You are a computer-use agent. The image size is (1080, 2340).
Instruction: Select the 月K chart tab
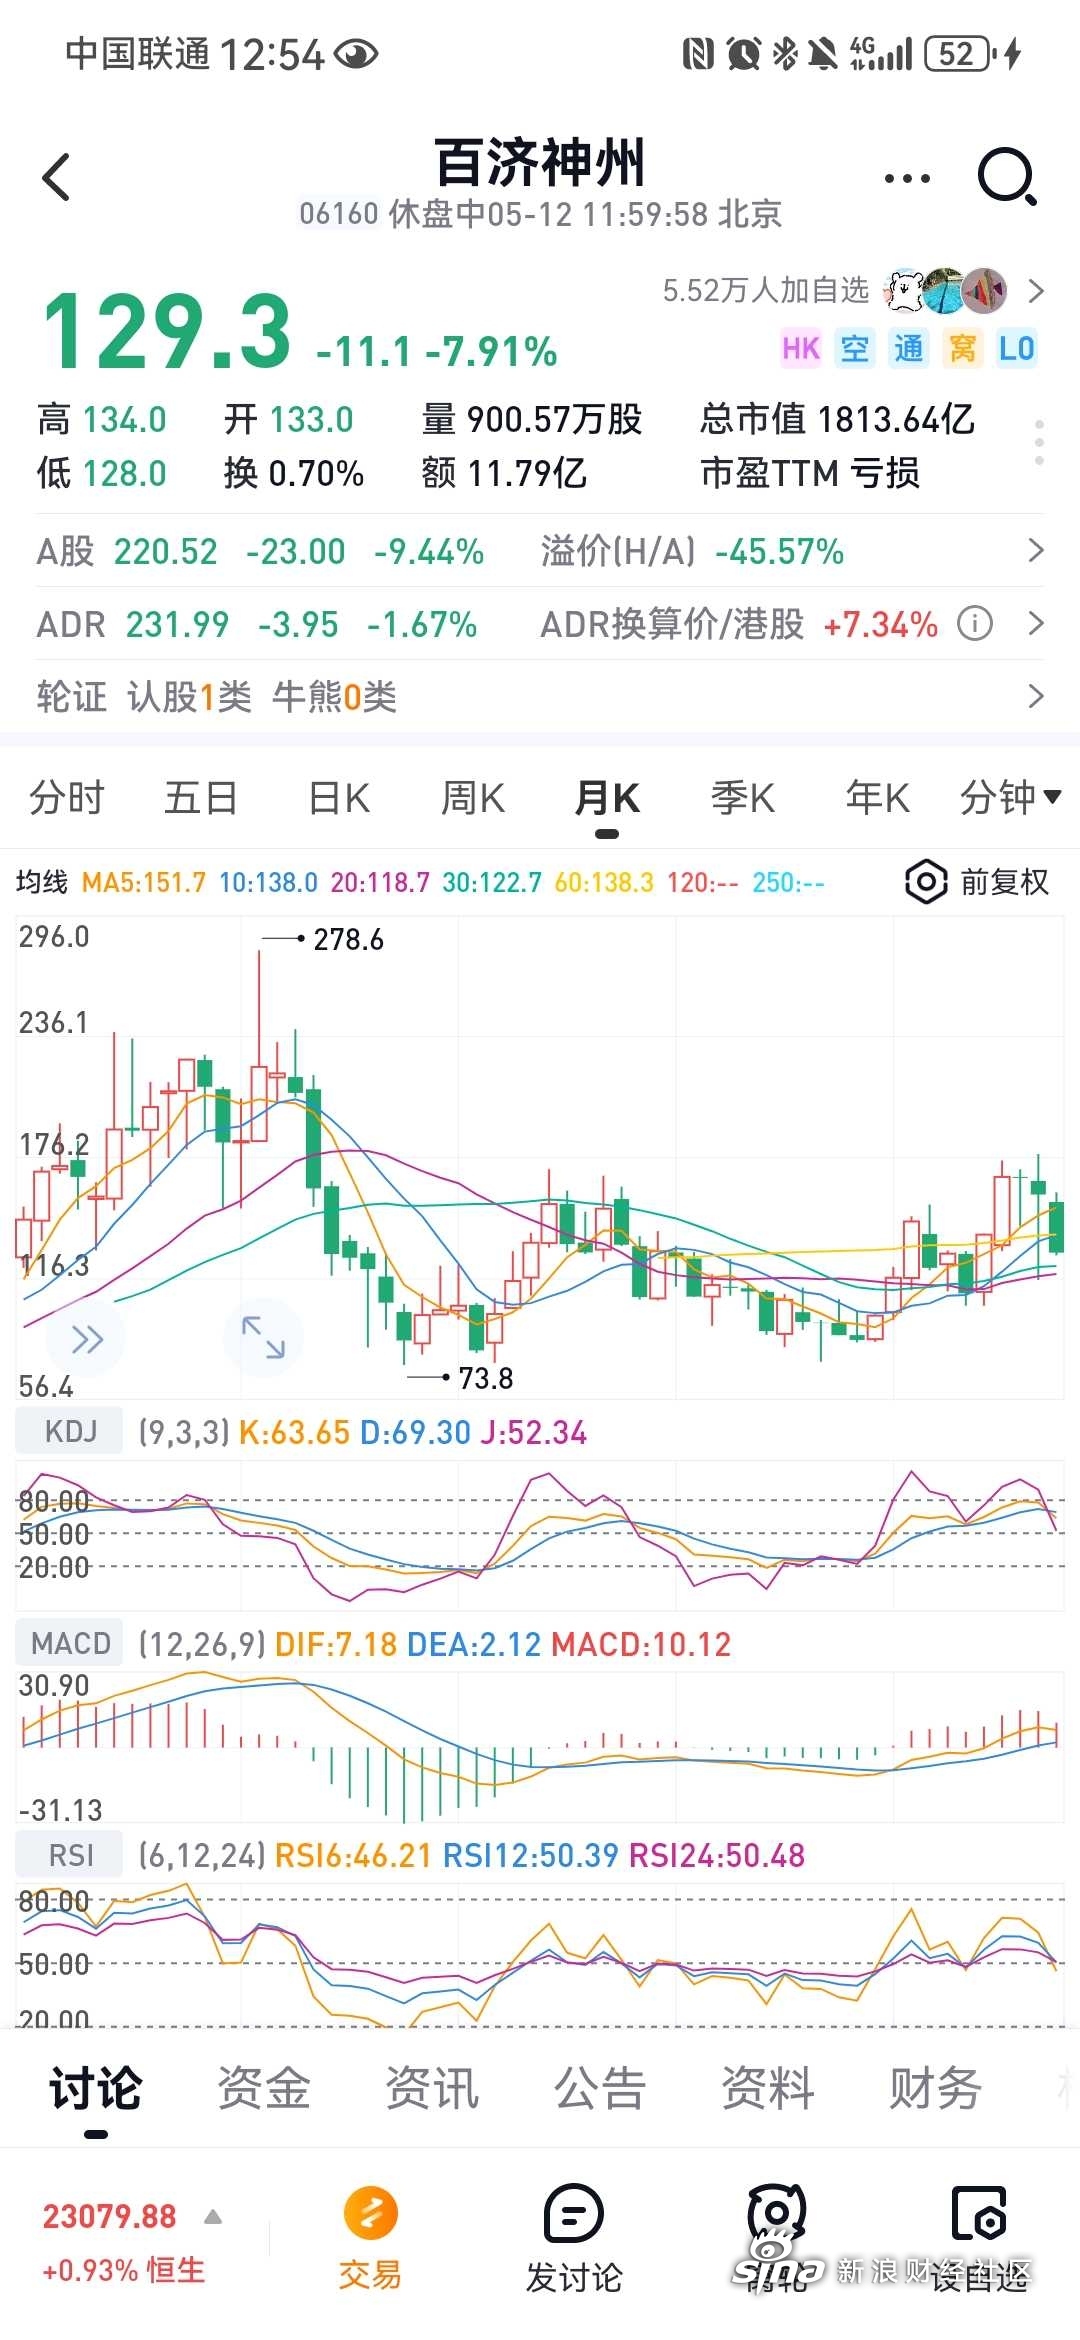pyautogui.click(x=607, y=797)
